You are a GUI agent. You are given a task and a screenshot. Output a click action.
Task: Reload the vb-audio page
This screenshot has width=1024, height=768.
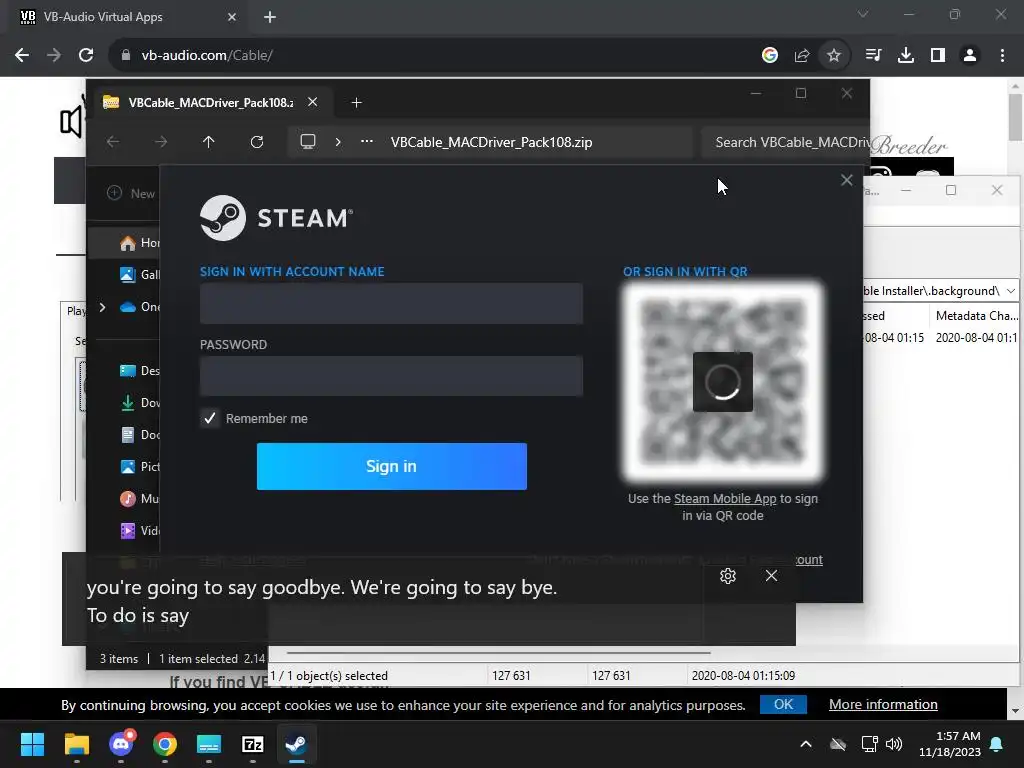click(x=86, y=56)
